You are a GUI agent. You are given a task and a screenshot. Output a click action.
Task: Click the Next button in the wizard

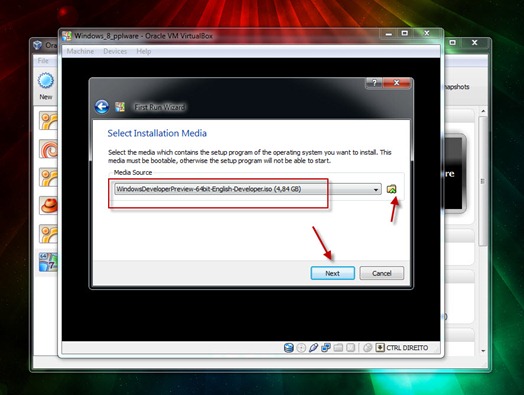333,273
